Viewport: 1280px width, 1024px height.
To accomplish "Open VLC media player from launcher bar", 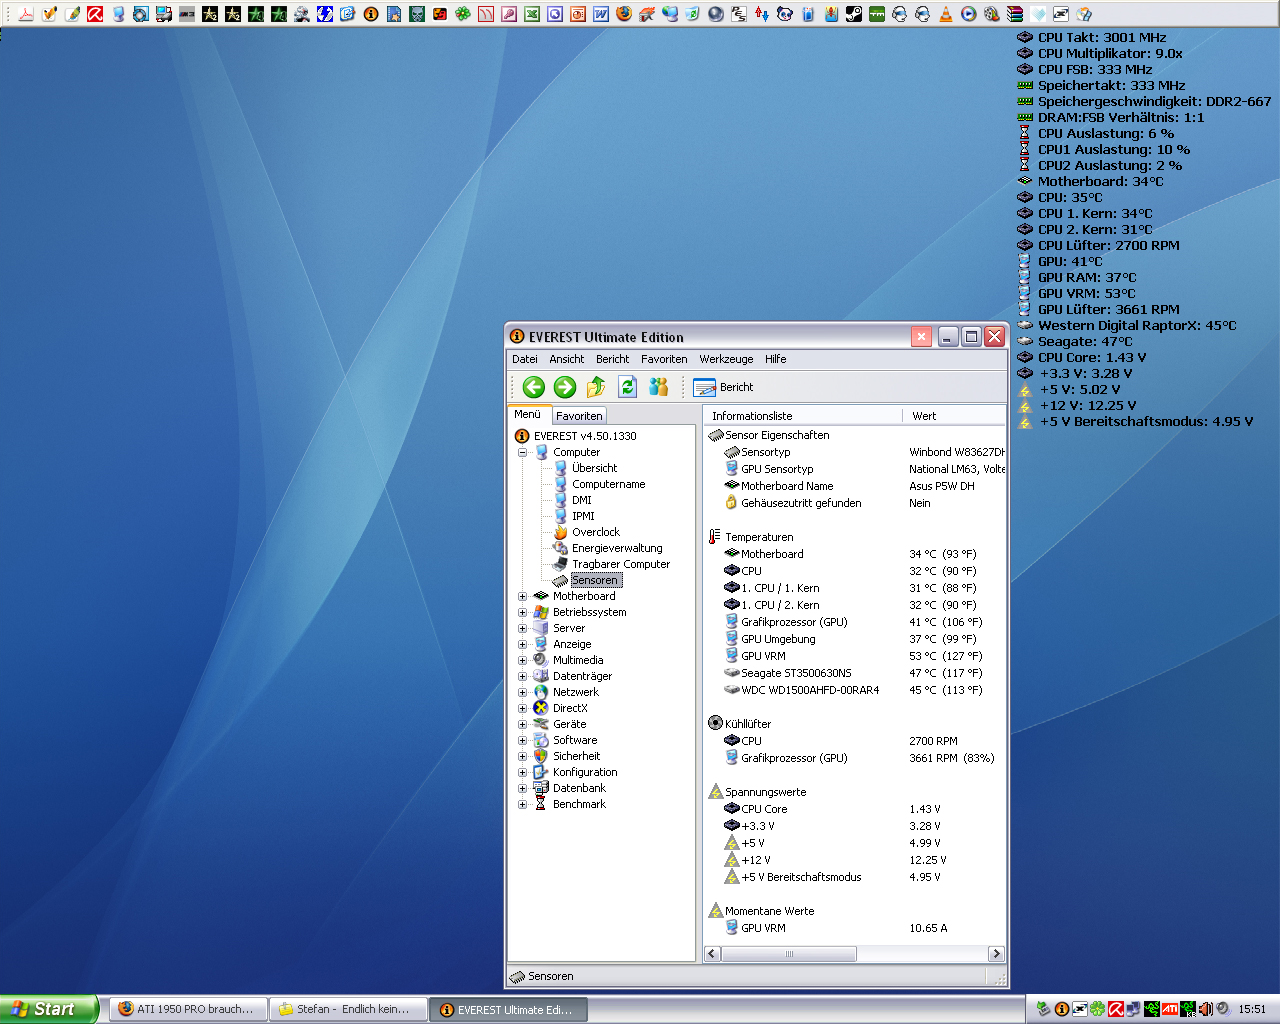I will point(945,14).
